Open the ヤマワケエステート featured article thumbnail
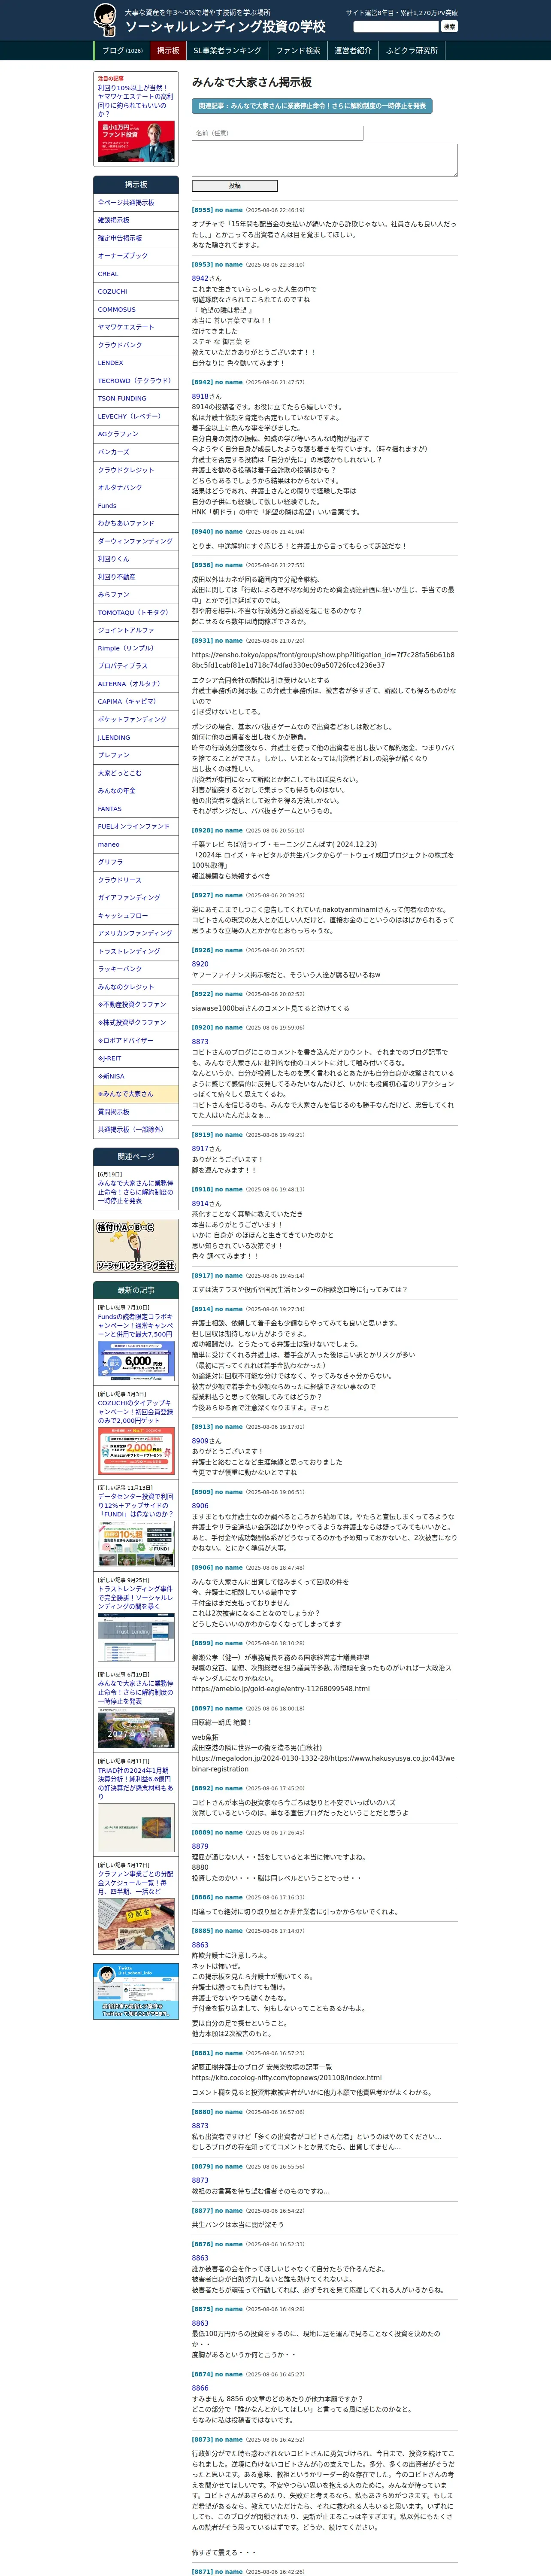 [136, 142]
